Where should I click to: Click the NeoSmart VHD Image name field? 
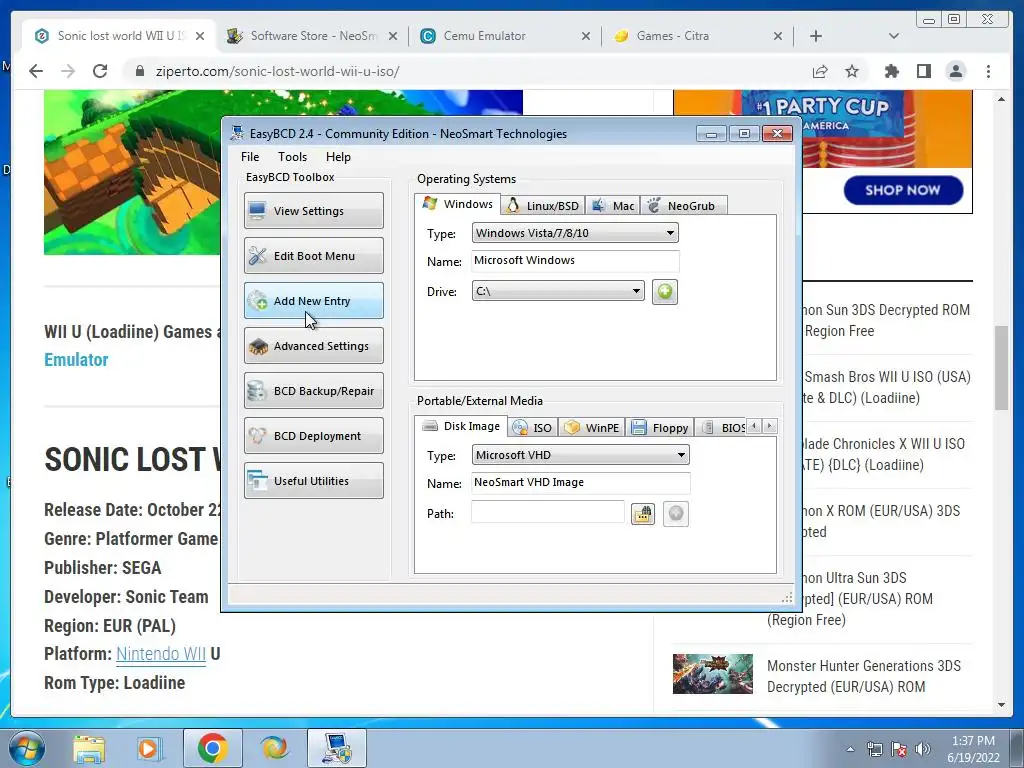580,483
